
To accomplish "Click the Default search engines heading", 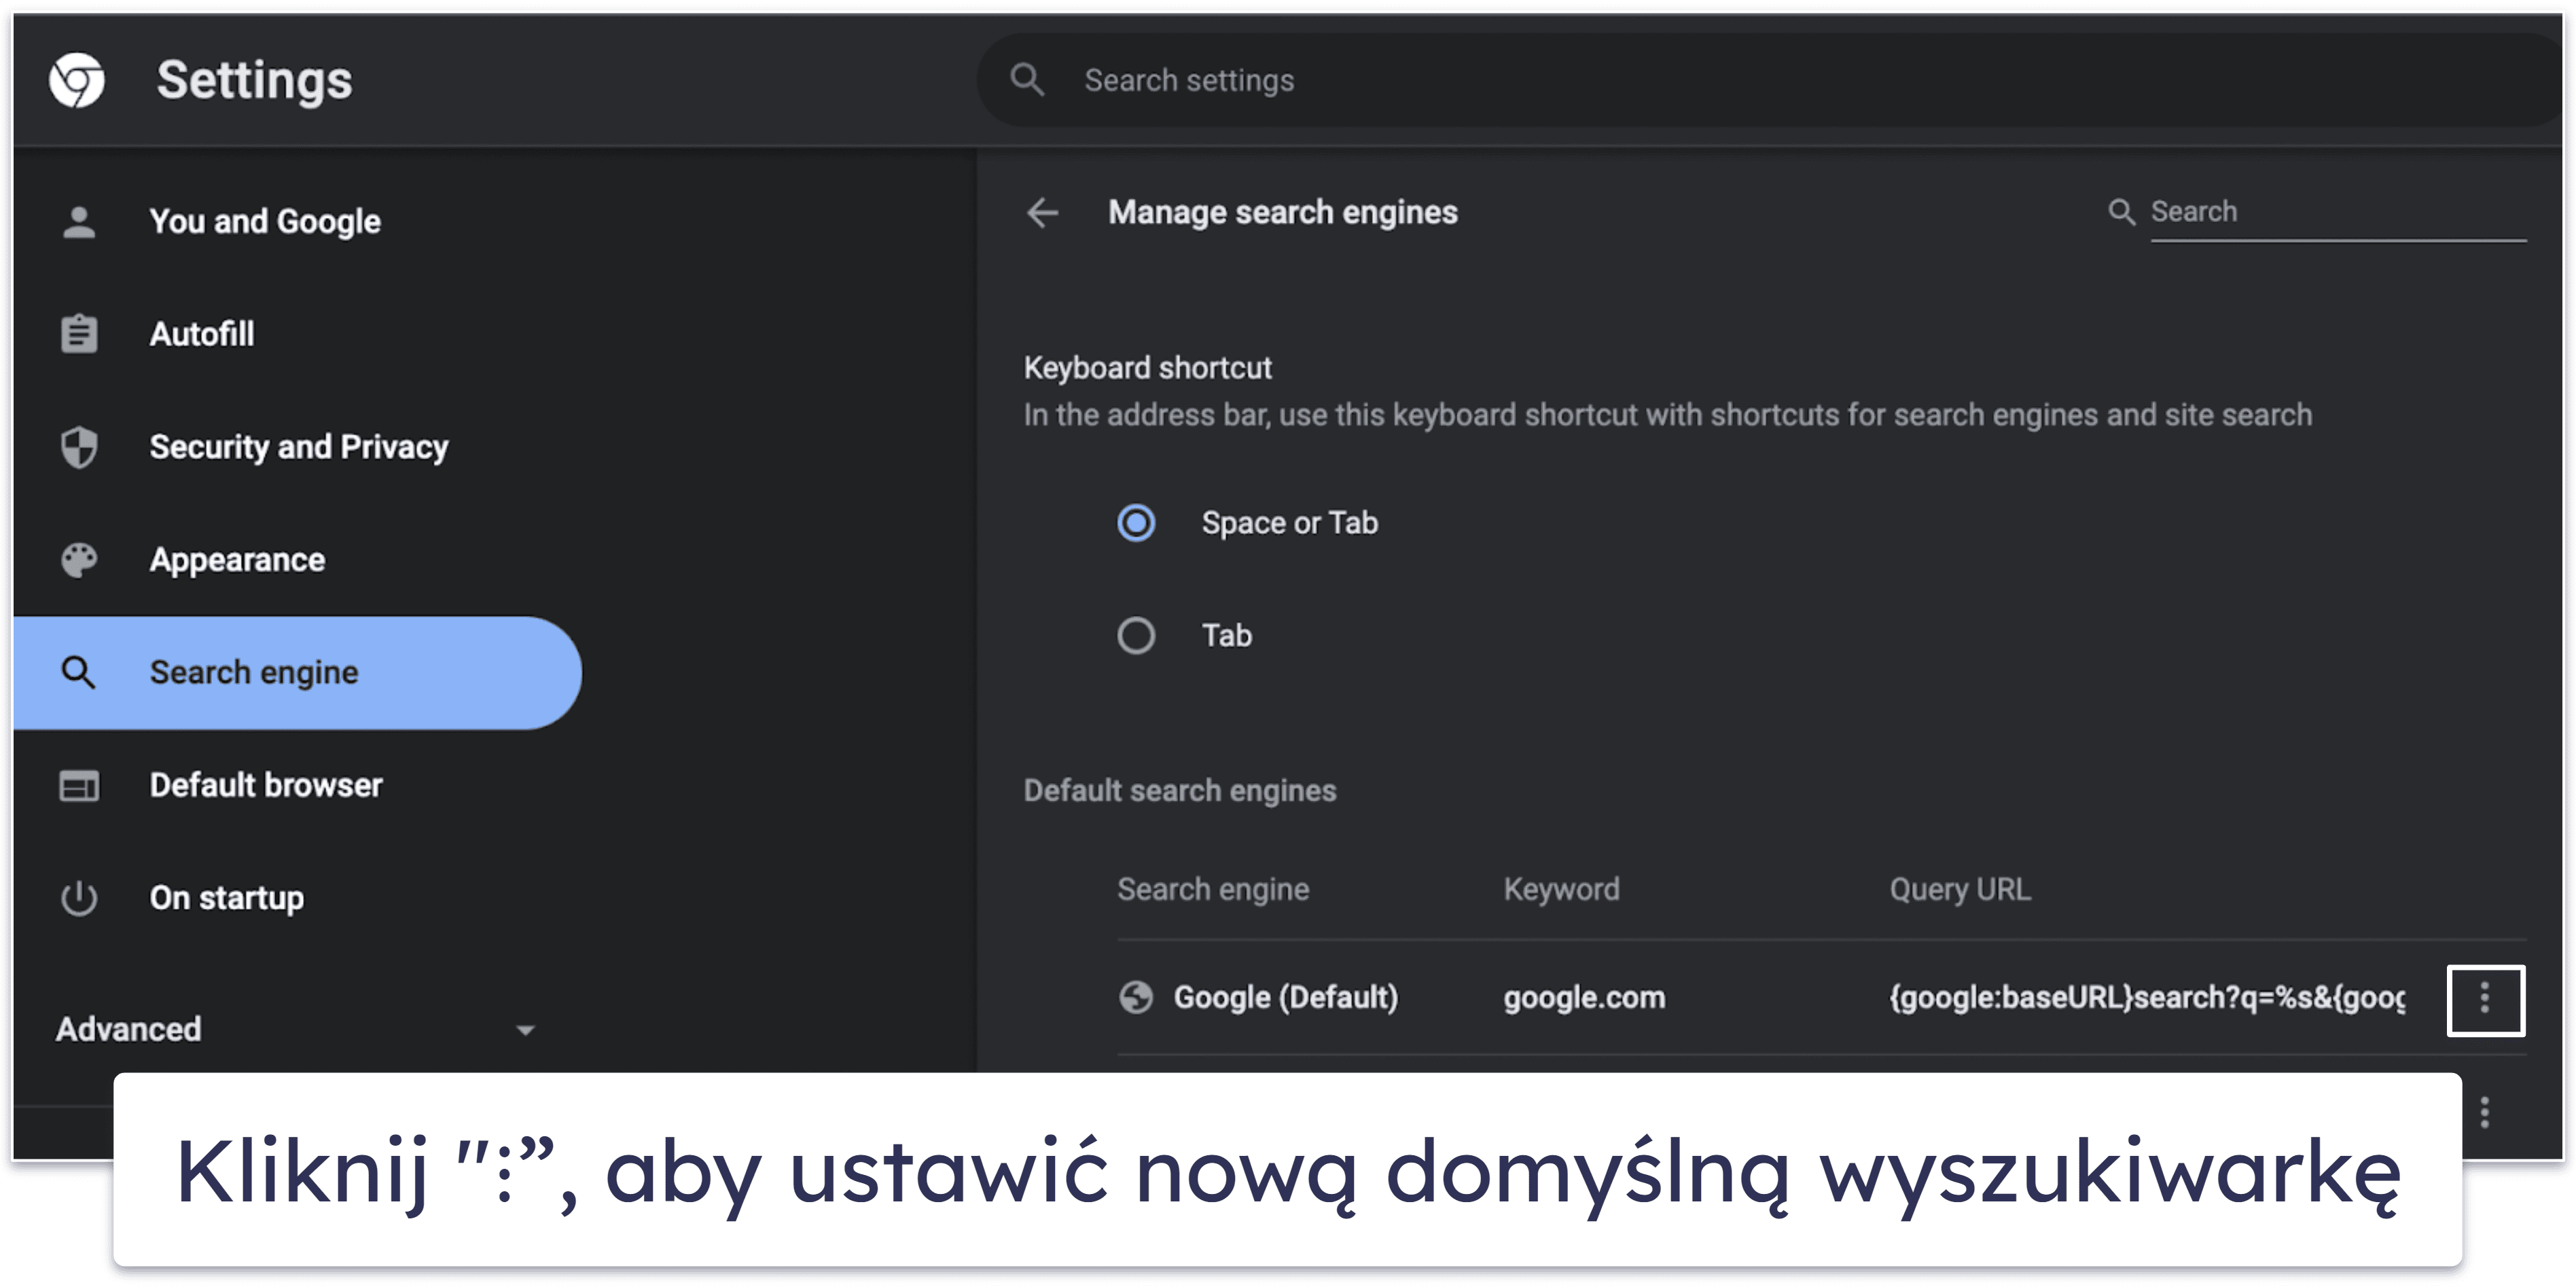I will pos(1180,791).
